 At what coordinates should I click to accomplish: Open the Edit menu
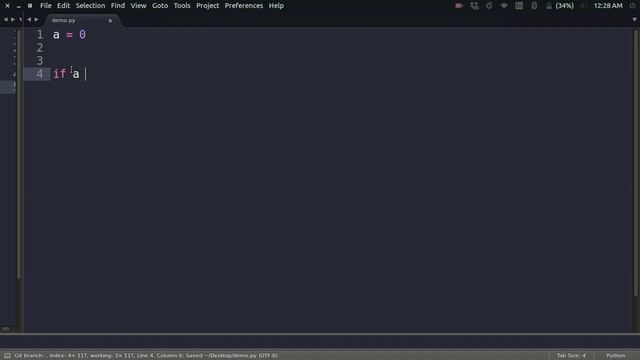pyautogui.click(x=63, y=6)
